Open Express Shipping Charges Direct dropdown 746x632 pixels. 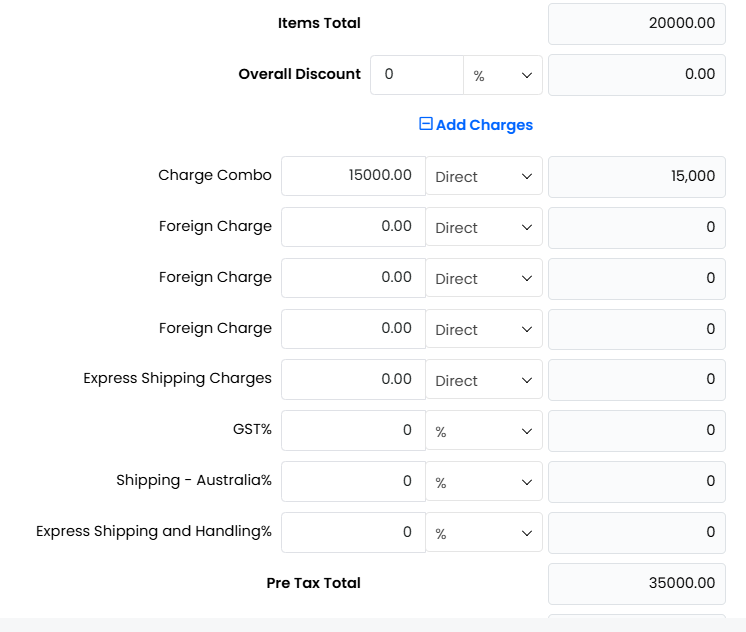coord(484,380)
